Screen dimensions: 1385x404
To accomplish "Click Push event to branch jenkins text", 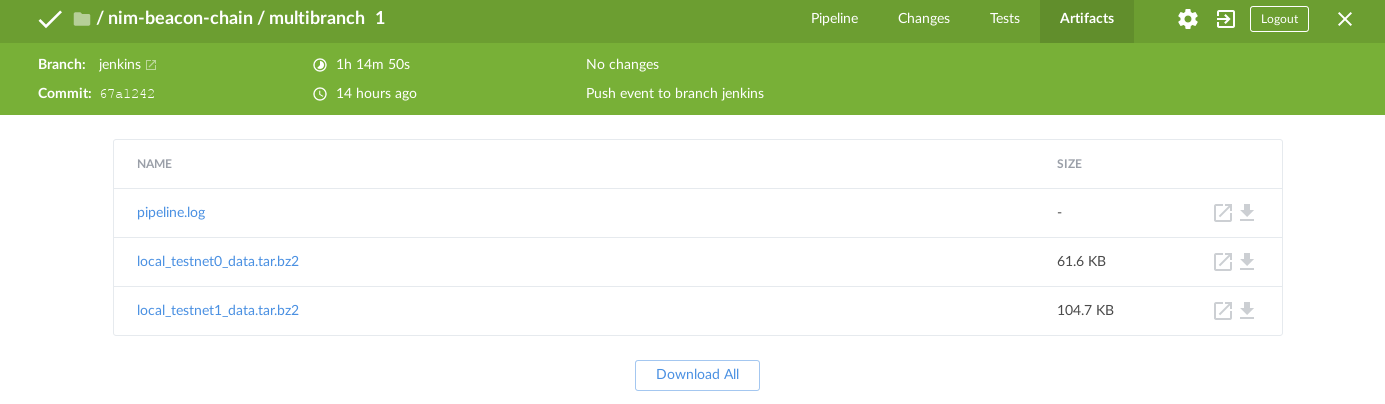I will [x=675, y=94].
